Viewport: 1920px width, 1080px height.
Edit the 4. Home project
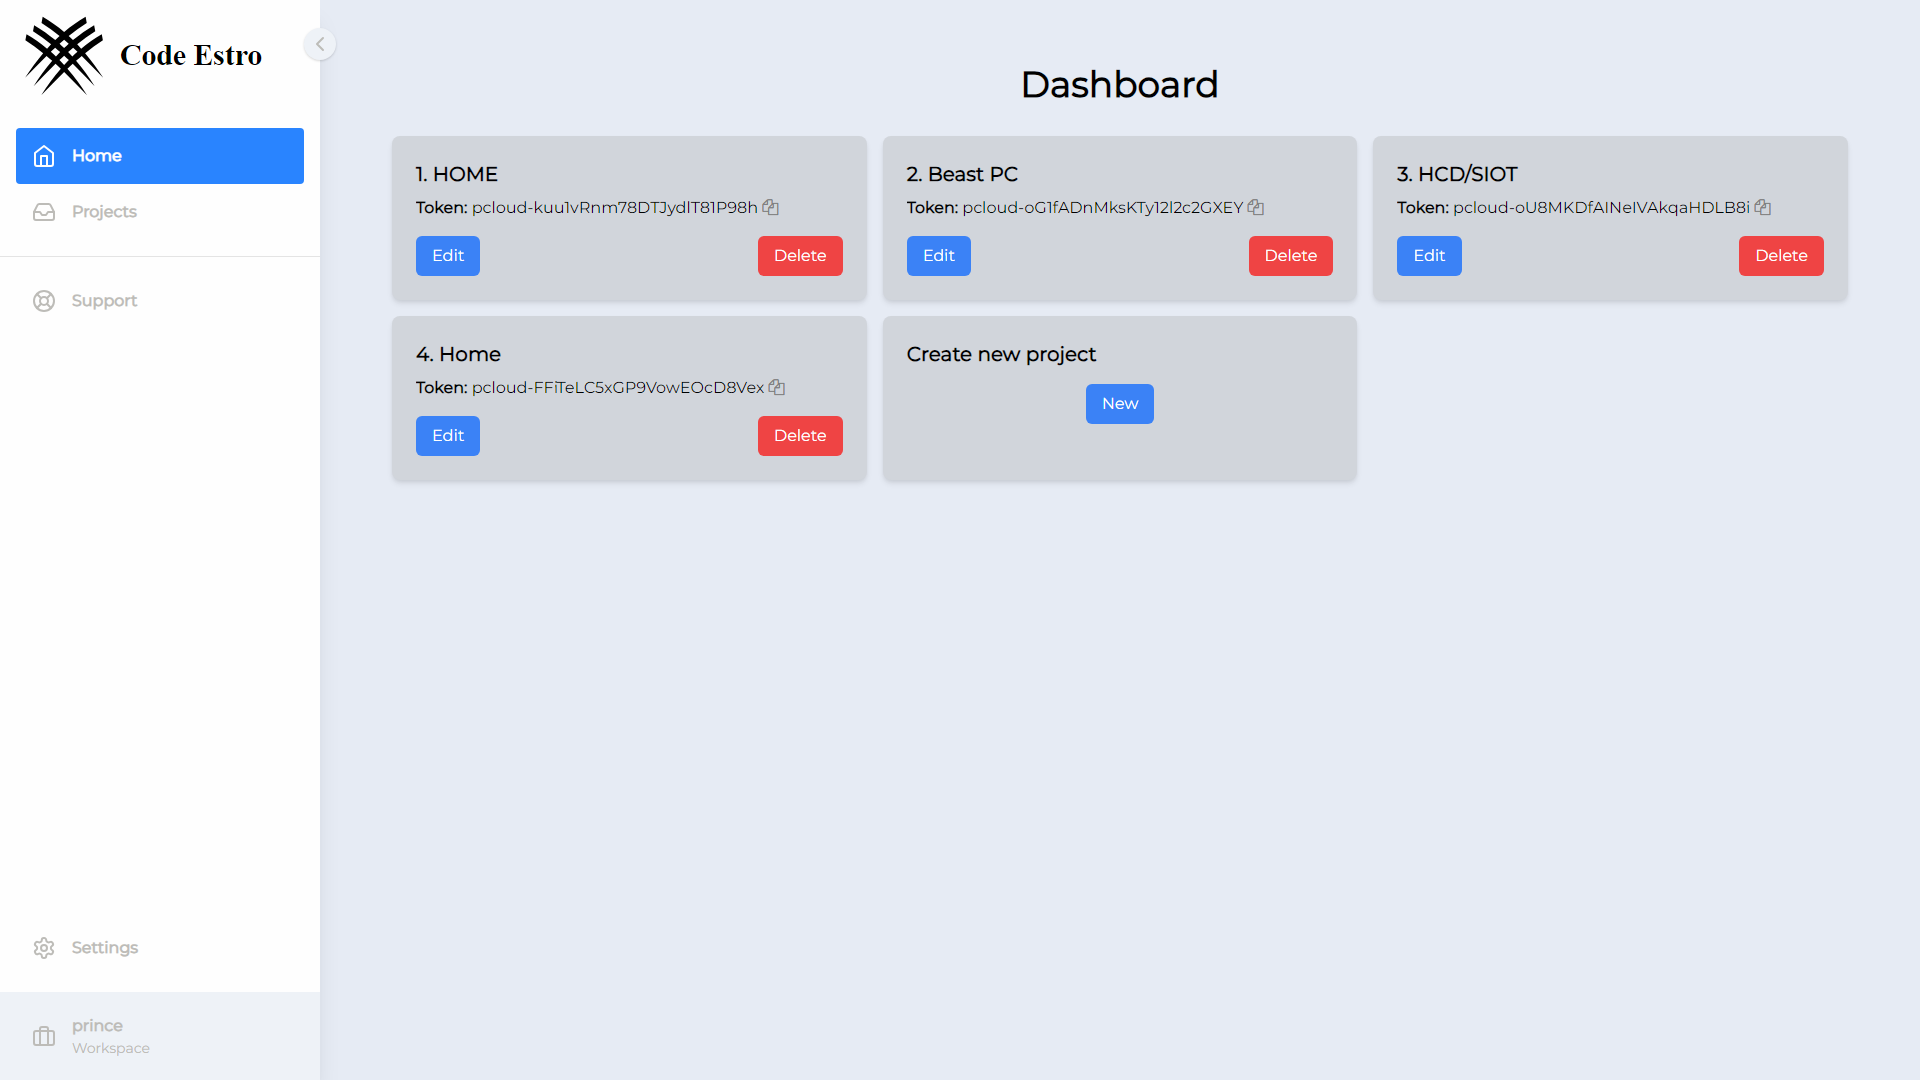(447, 435)
